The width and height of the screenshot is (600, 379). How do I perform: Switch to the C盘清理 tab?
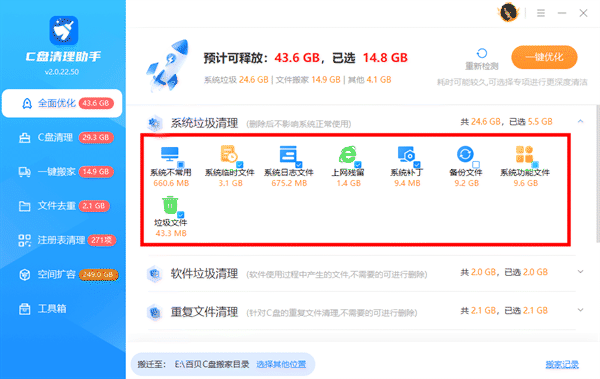62,138
